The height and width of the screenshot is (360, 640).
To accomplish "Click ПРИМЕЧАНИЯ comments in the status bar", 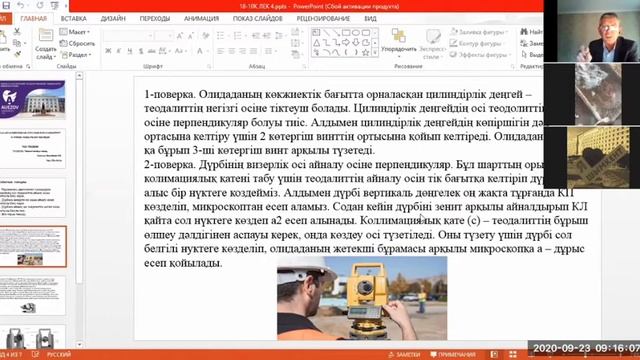I will click(453, 355).
